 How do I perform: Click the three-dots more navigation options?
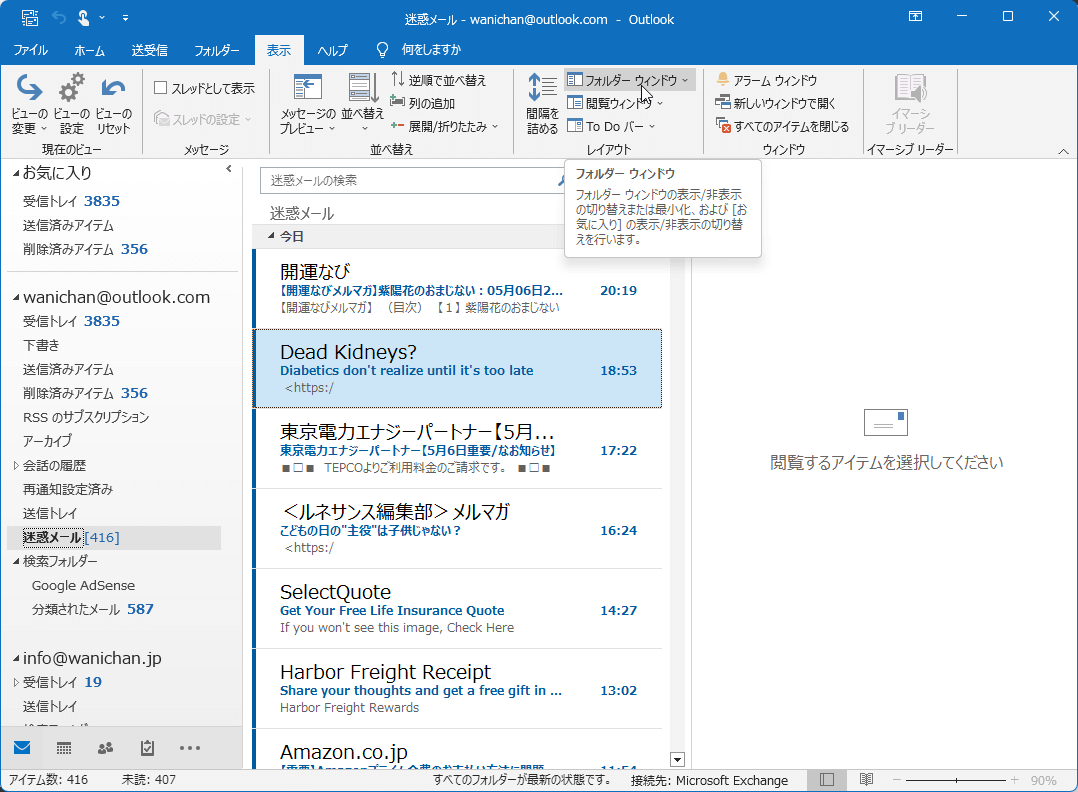(190, 748)
